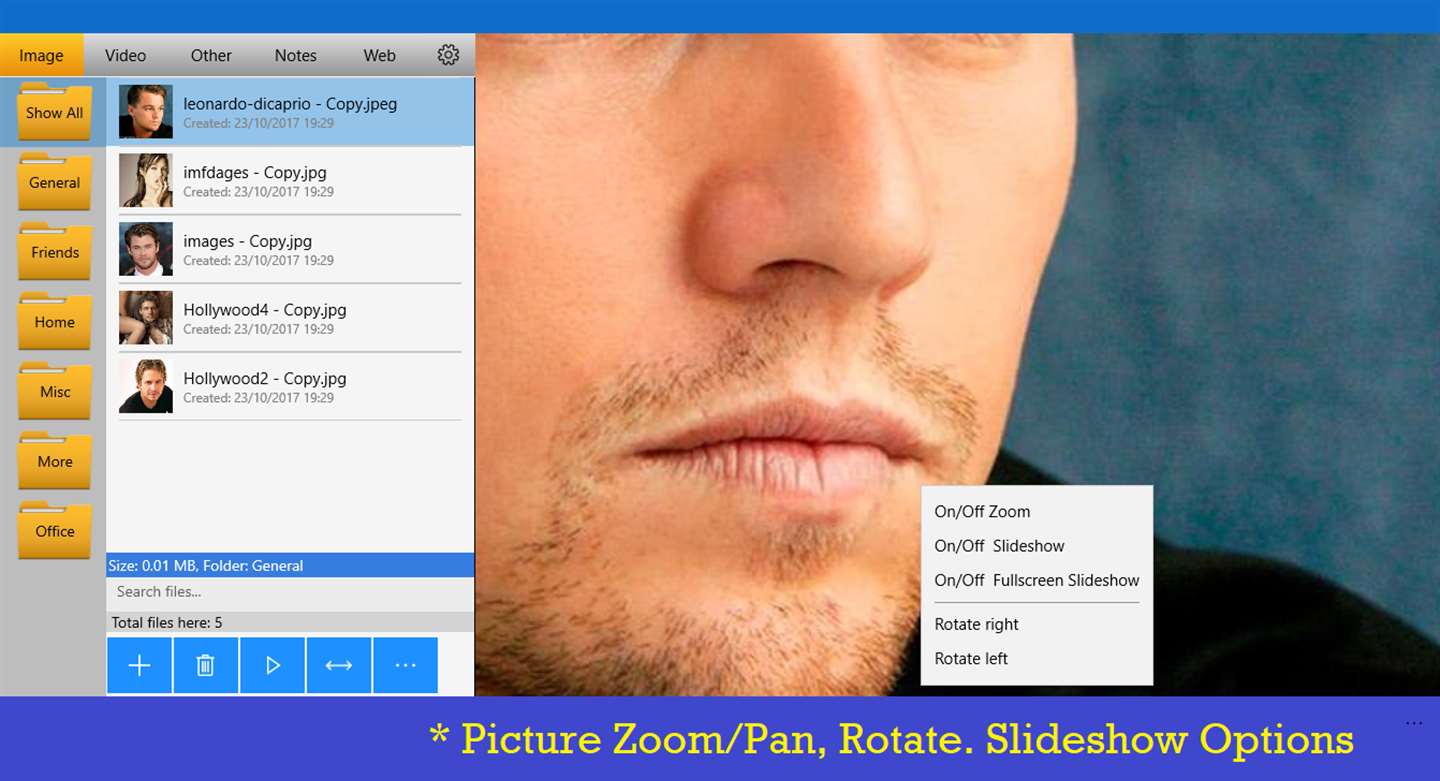This screenshot has height=781, width=1440.
Task: Open the three-dots more options button
Action: coord(405,665)
